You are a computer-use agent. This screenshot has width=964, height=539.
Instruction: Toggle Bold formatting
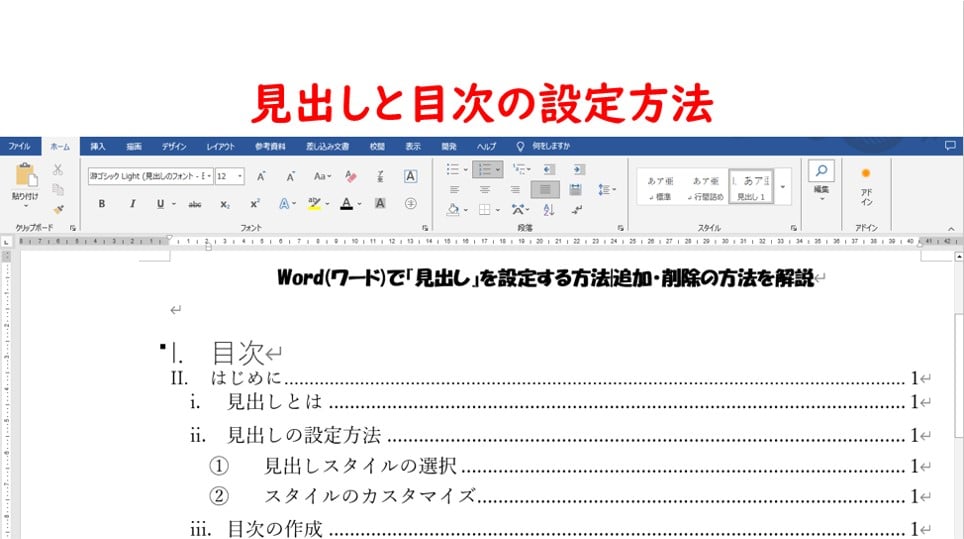click(x=101, y=204)
